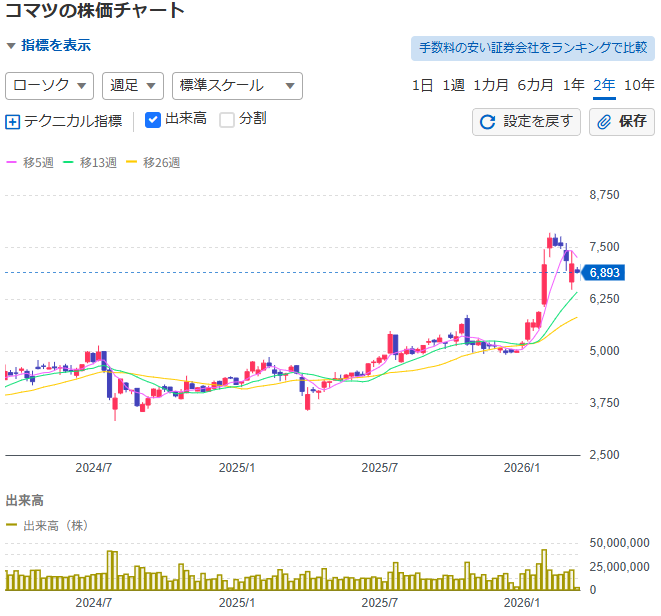The width and height of the screenshot is (661, 616).
Task: Click the 移5週 pink legend swatch
Action: coord(12,162)
